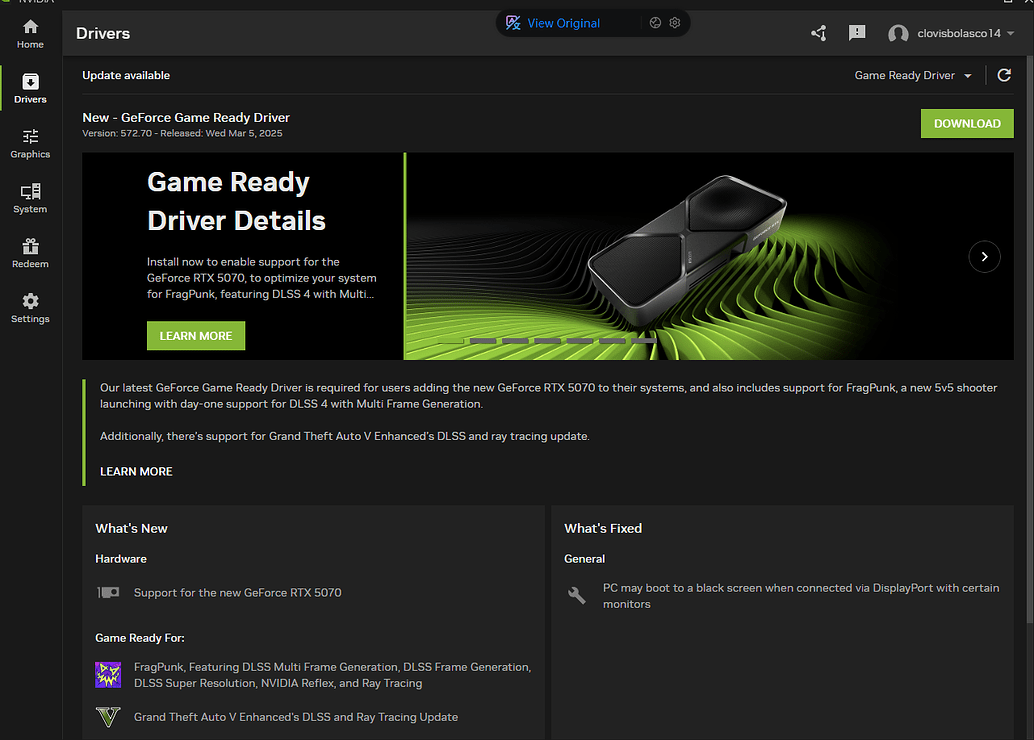Screen dimensions: 1034x740
Task: Click the PC may boot to black screen fix
Action: [801, 596]
